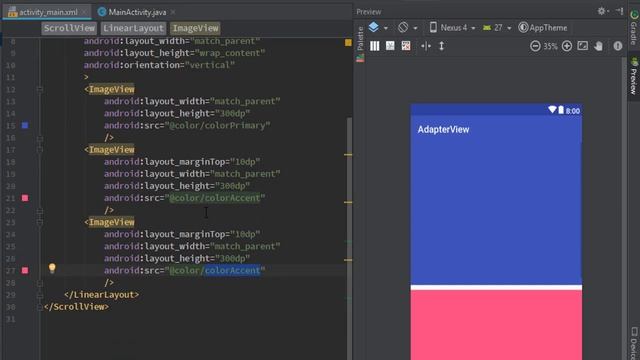Activate the pan hand tool

[x=598, y=46]
